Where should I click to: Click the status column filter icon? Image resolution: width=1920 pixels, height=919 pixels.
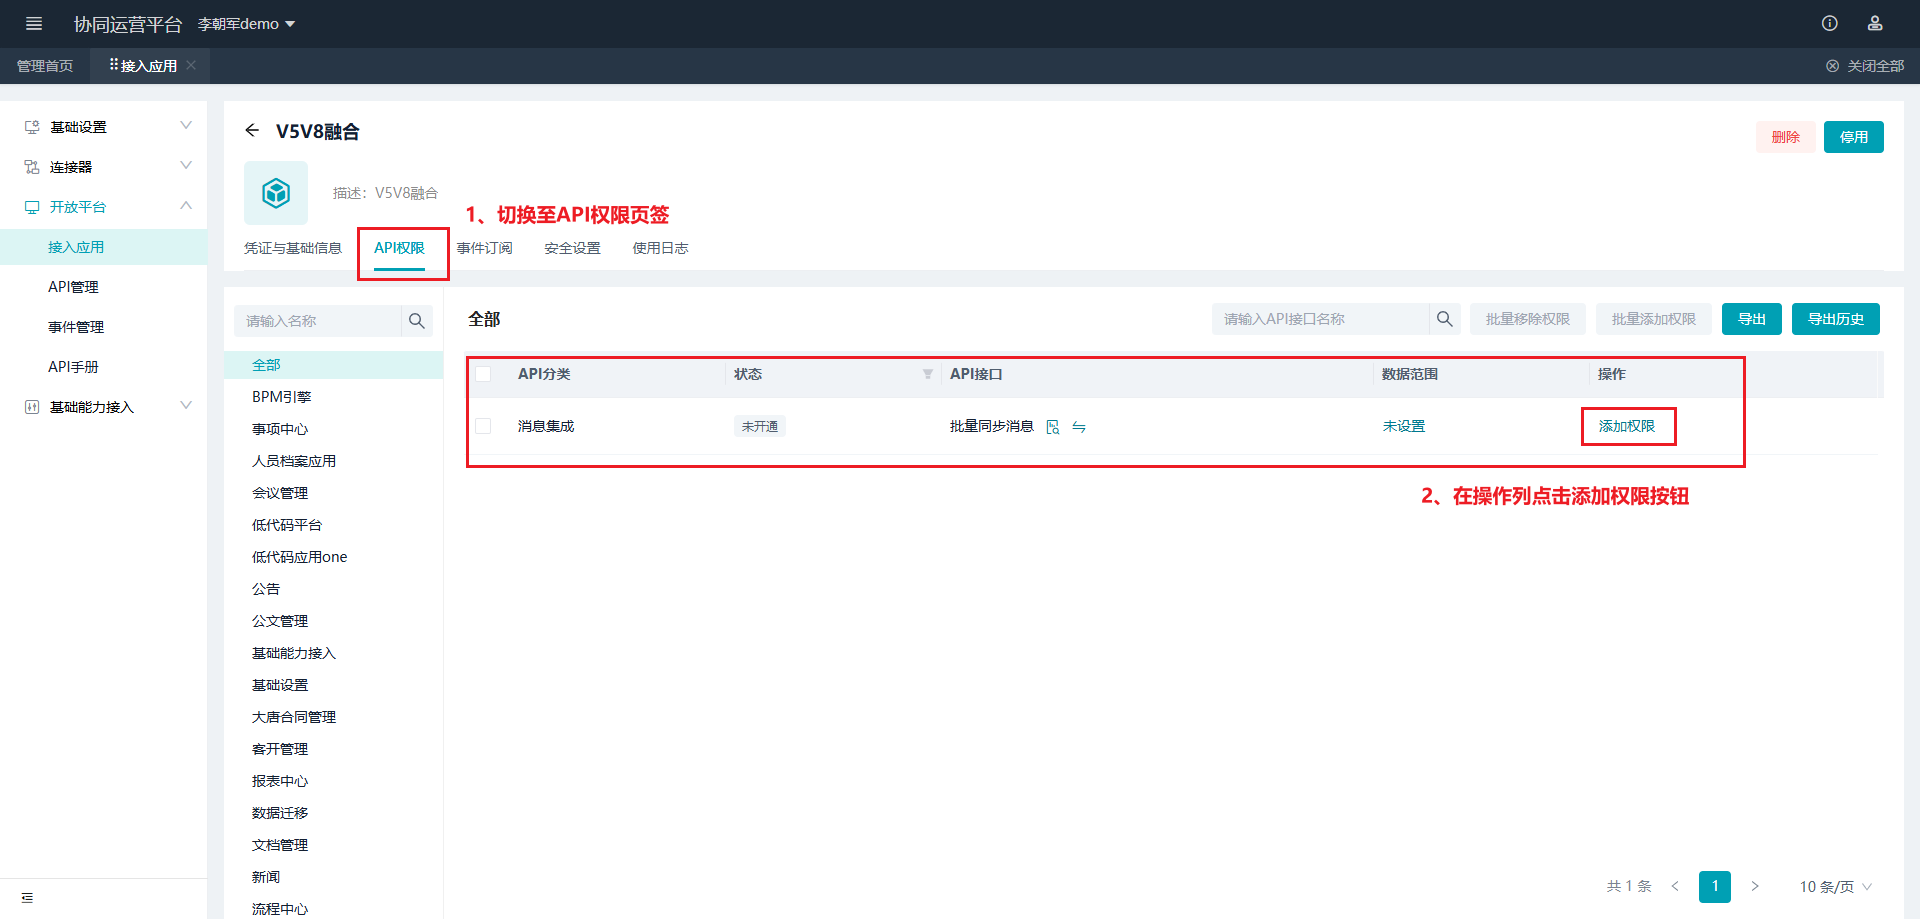[x=927, y=374]
